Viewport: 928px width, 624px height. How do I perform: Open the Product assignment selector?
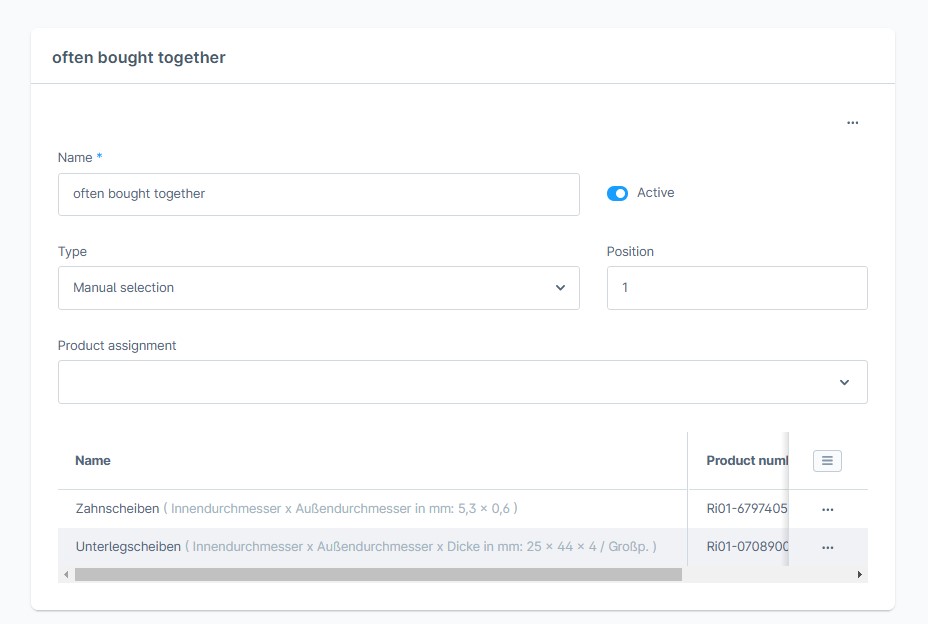[x=463, y=381]
